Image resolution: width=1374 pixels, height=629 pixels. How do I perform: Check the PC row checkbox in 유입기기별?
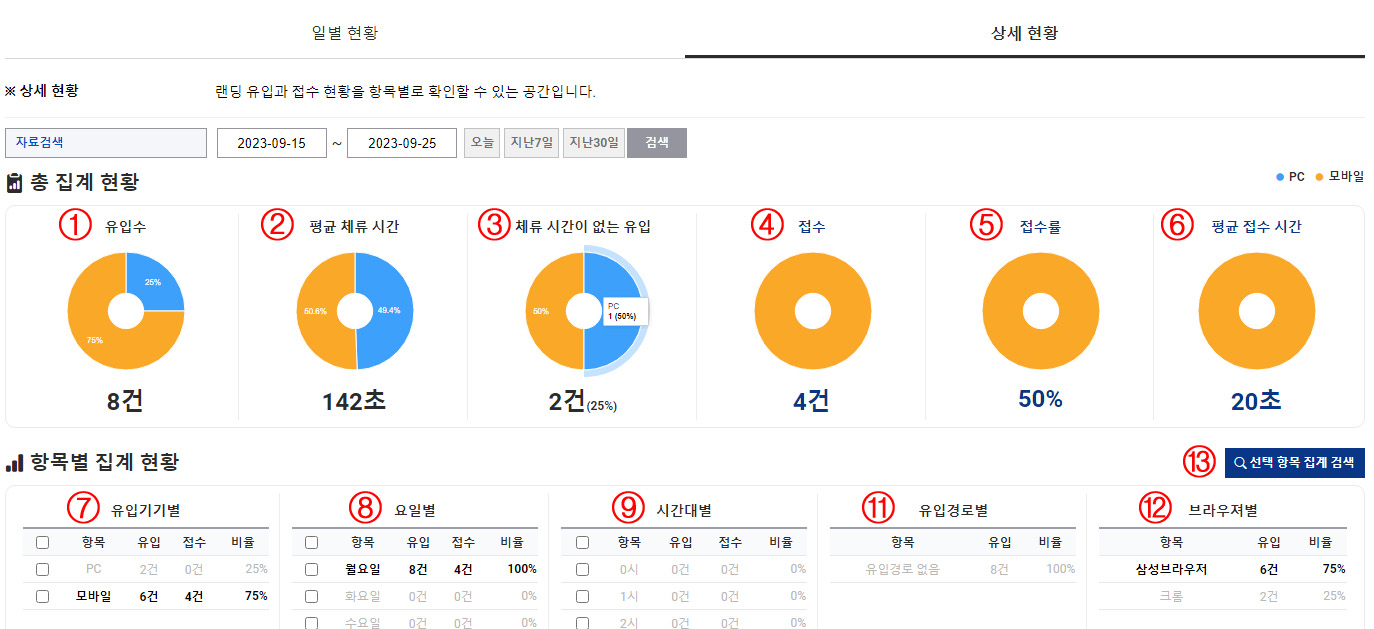(x=42, y=569)
